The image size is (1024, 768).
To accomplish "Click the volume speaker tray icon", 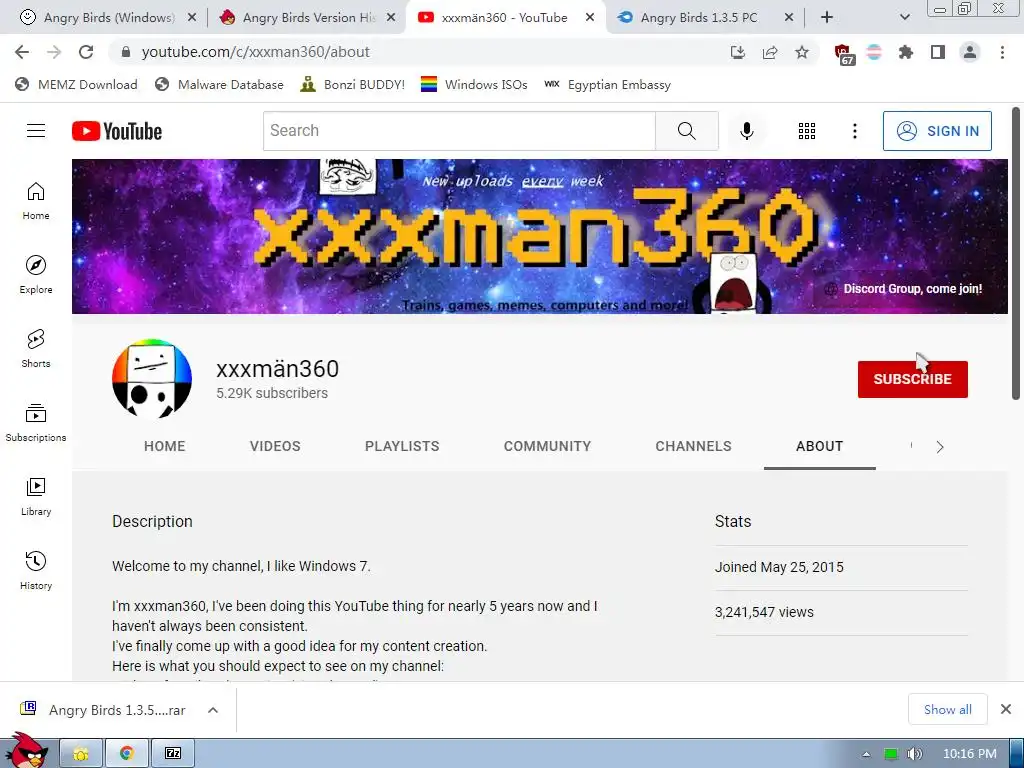I will tap(914, 754).
